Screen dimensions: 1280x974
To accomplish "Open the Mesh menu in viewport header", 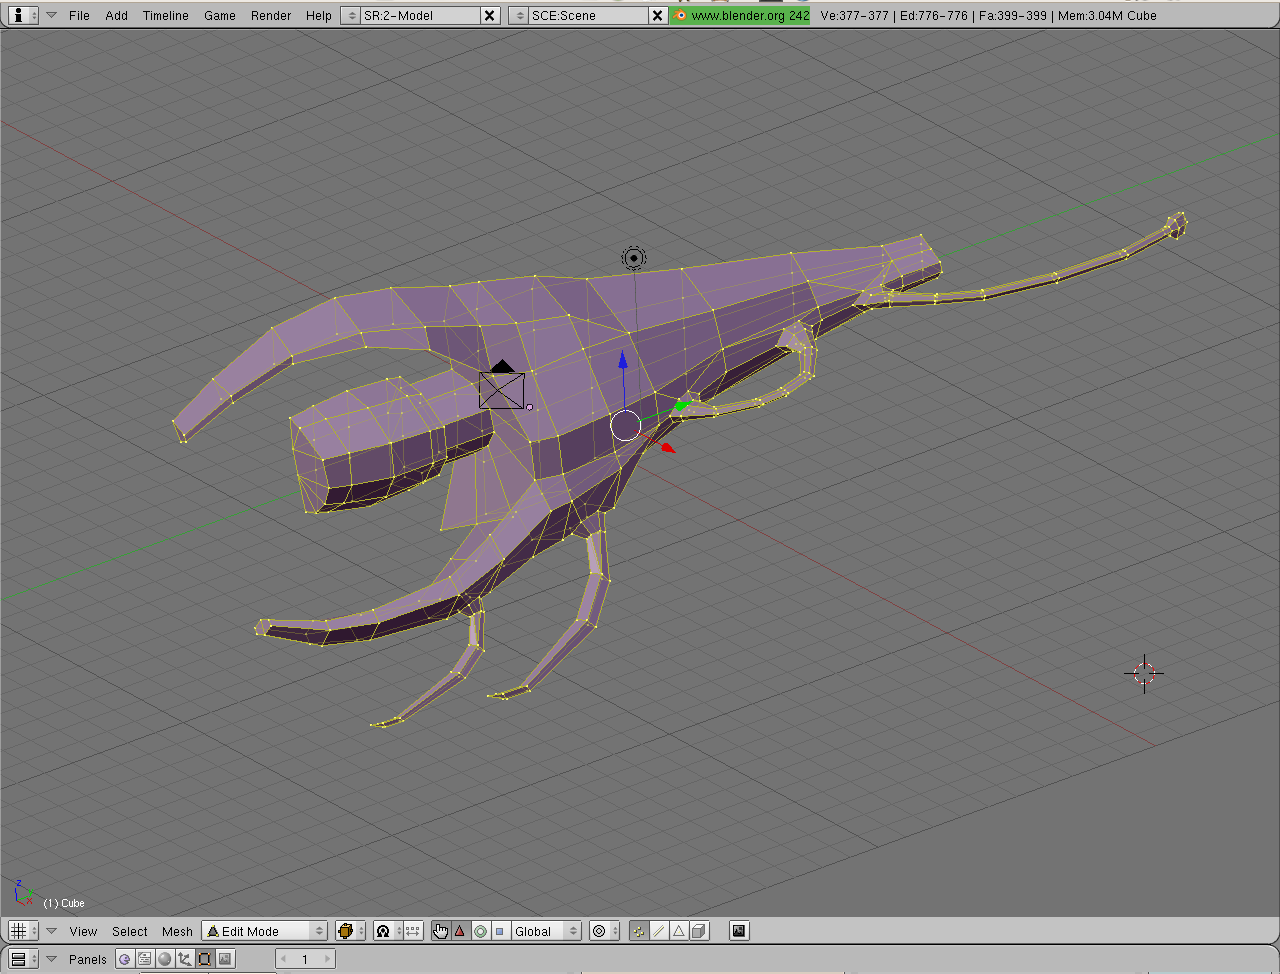I will [x=177, y=931].
